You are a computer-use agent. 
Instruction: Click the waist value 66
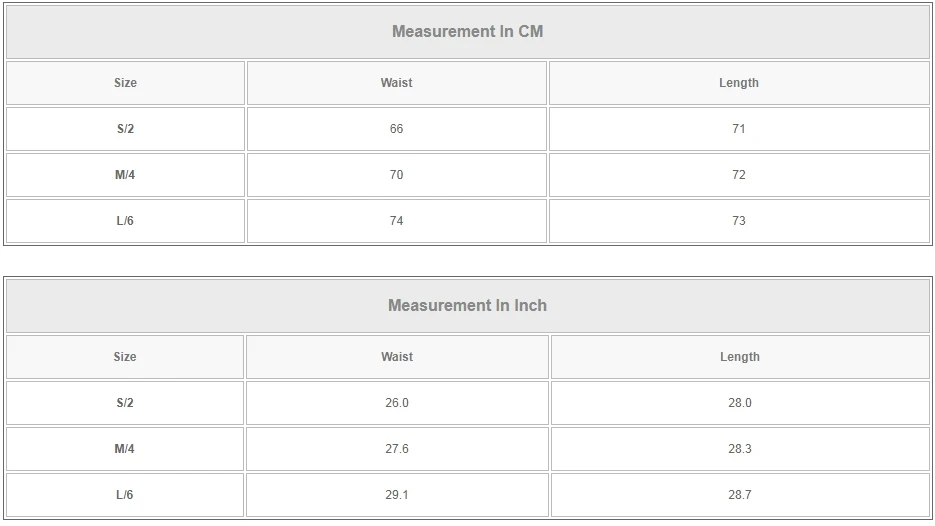pos(396,129)
